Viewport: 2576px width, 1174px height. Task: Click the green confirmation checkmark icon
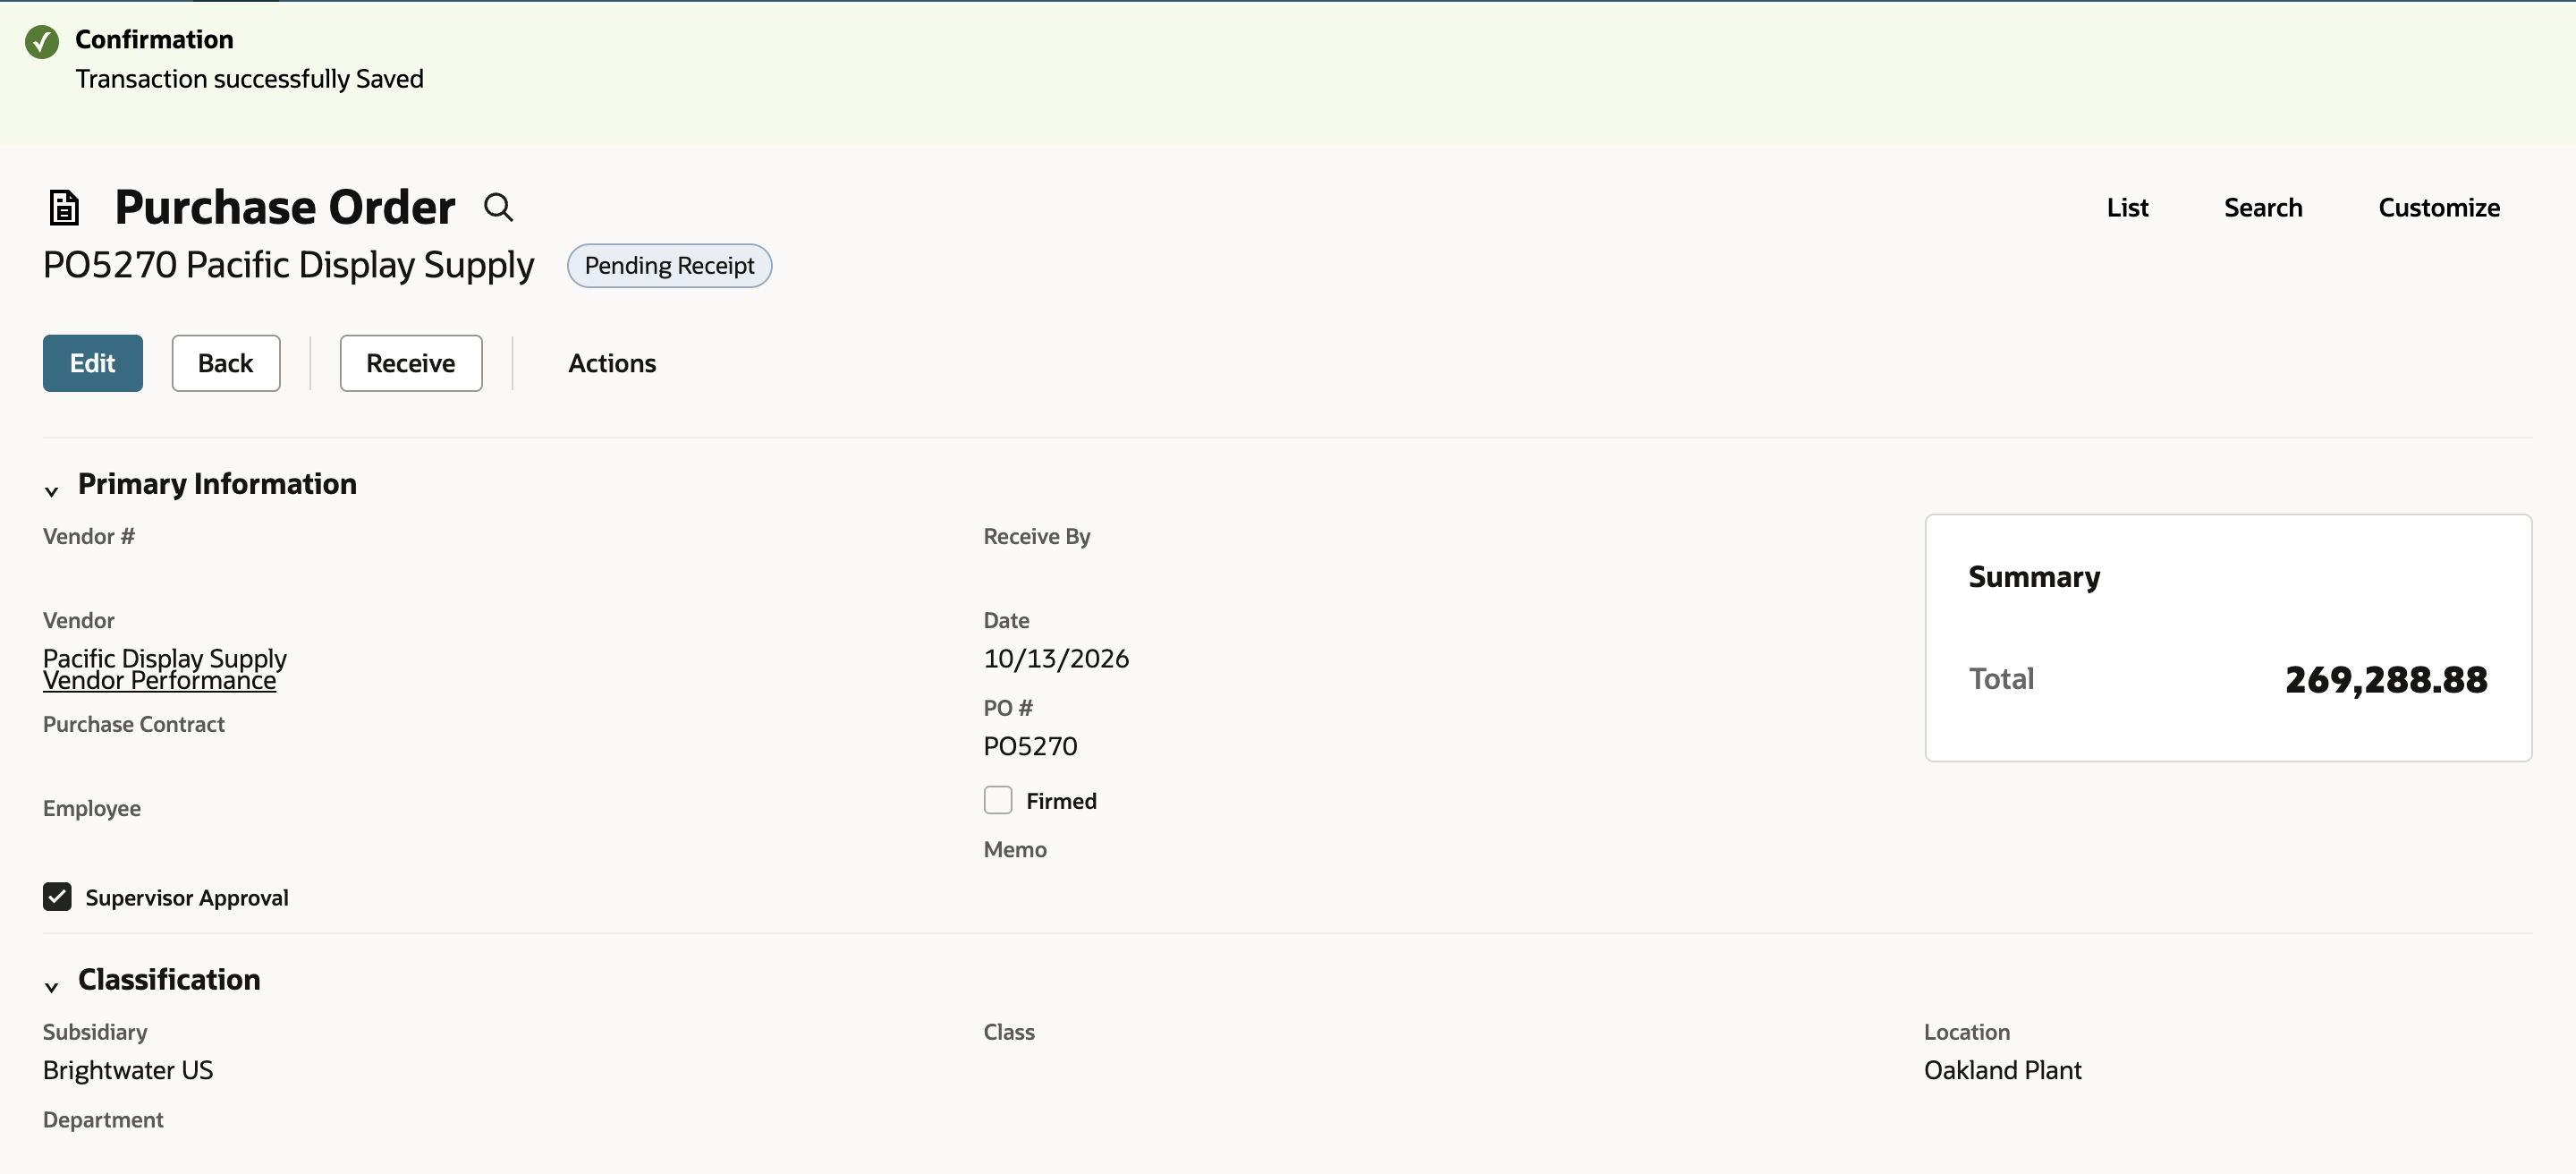[x=42, y=42]
